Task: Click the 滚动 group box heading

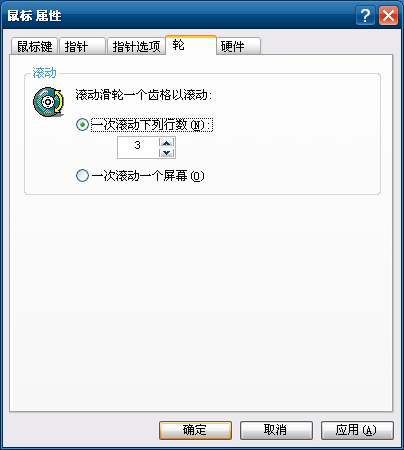Action: pos(44,72)
